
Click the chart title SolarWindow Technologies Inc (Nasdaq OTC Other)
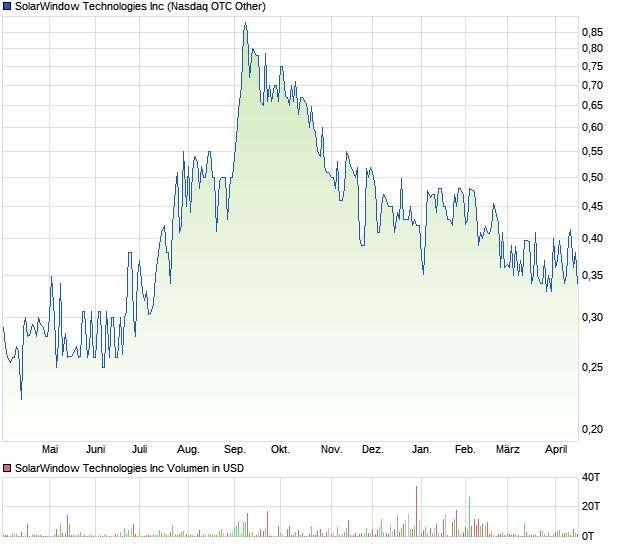click(140, 7)
